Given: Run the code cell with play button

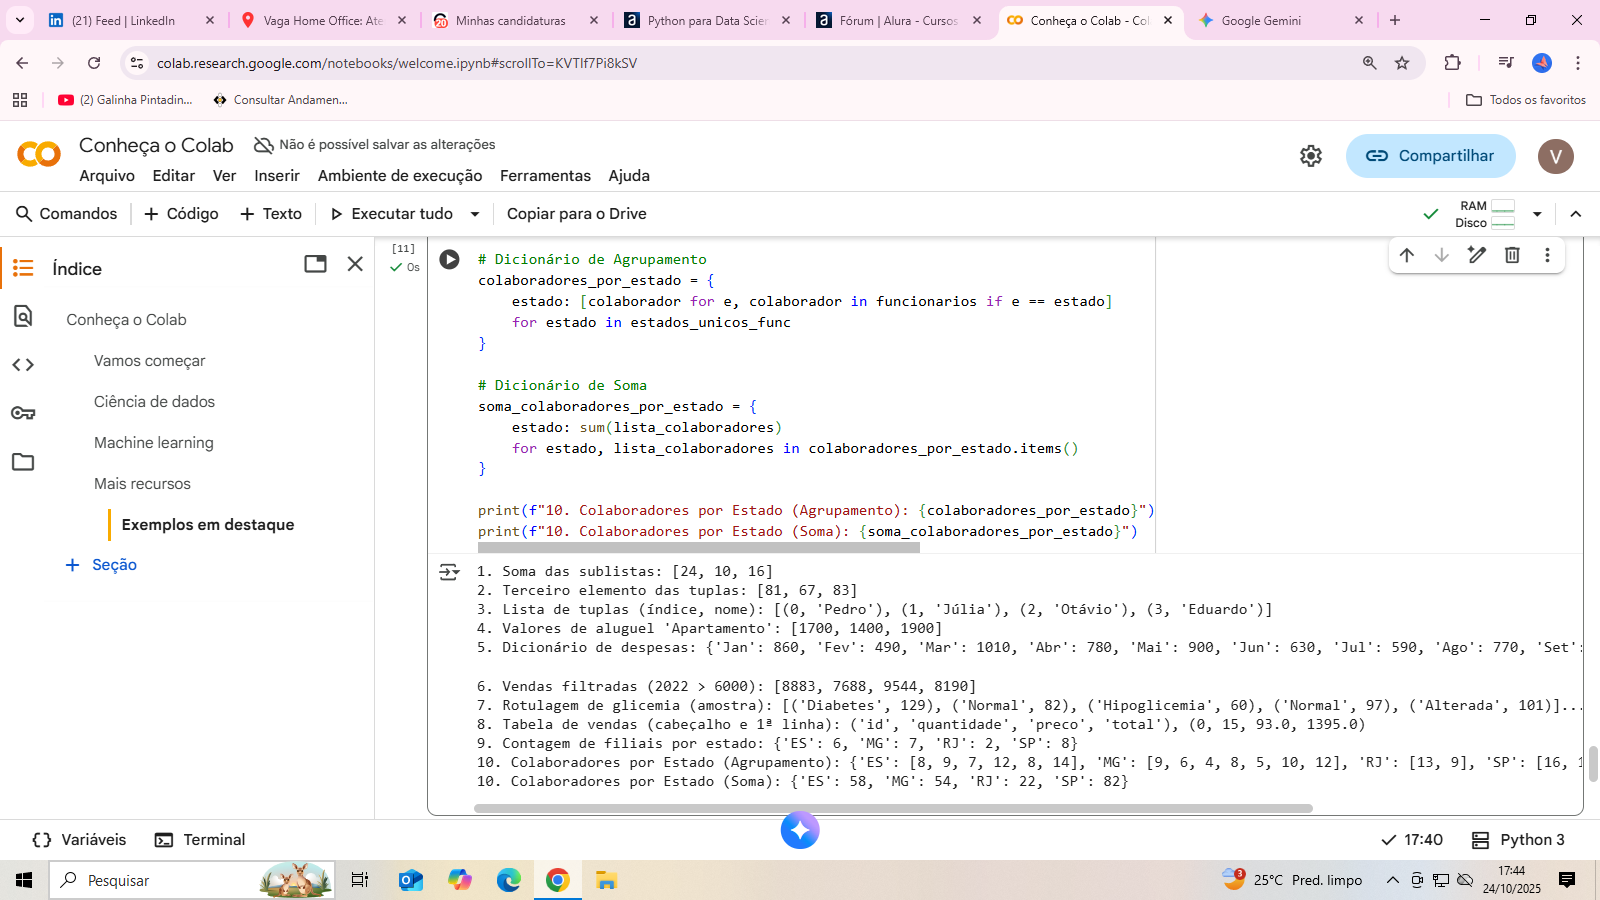Looking at the screenshot, I should pos(450,260).
